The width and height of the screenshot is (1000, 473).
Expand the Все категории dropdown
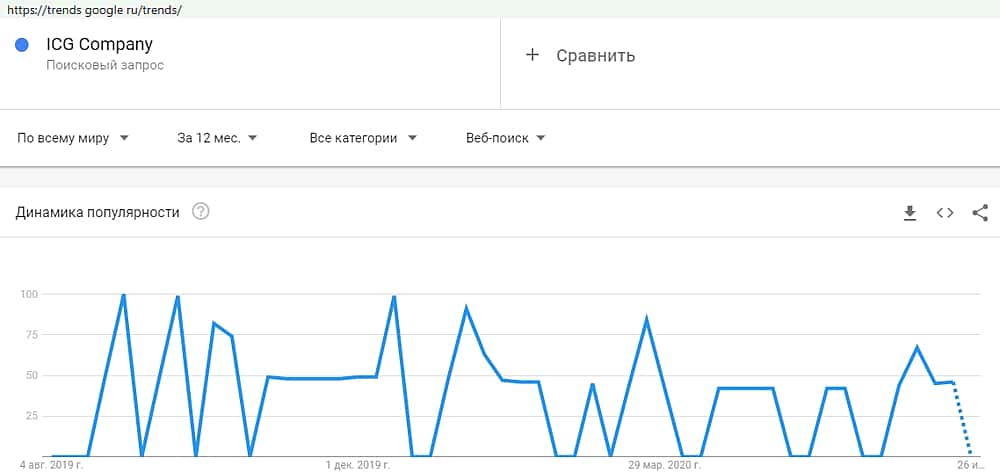tap(363, 138)
